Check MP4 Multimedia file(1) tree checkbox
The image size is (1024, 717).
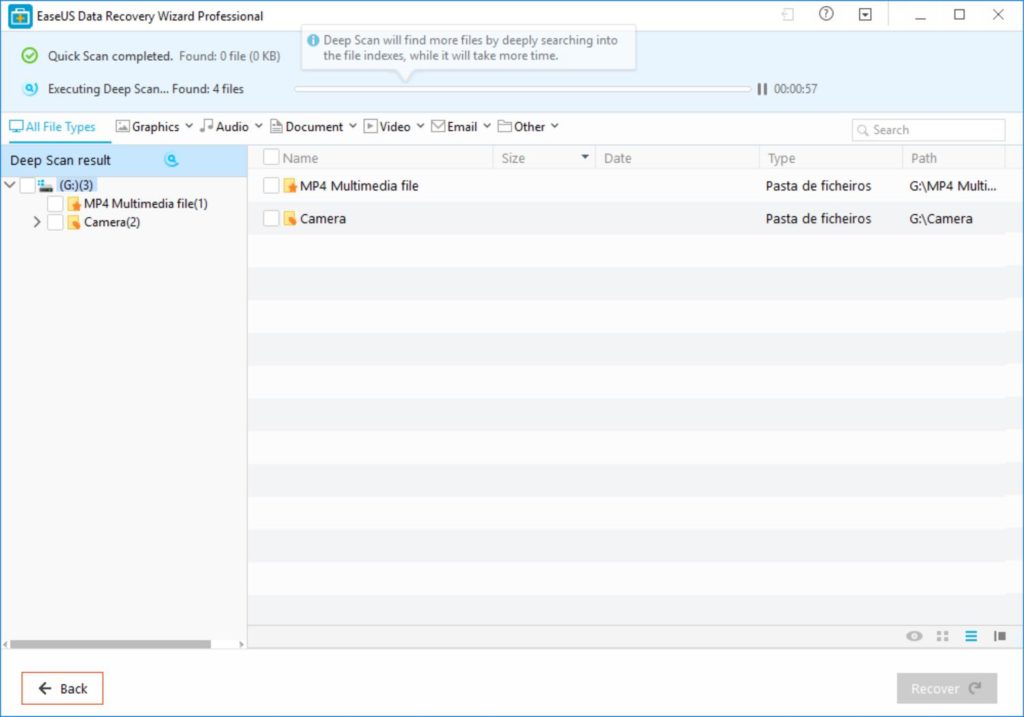pyautogui.click(x=56, y=204)
